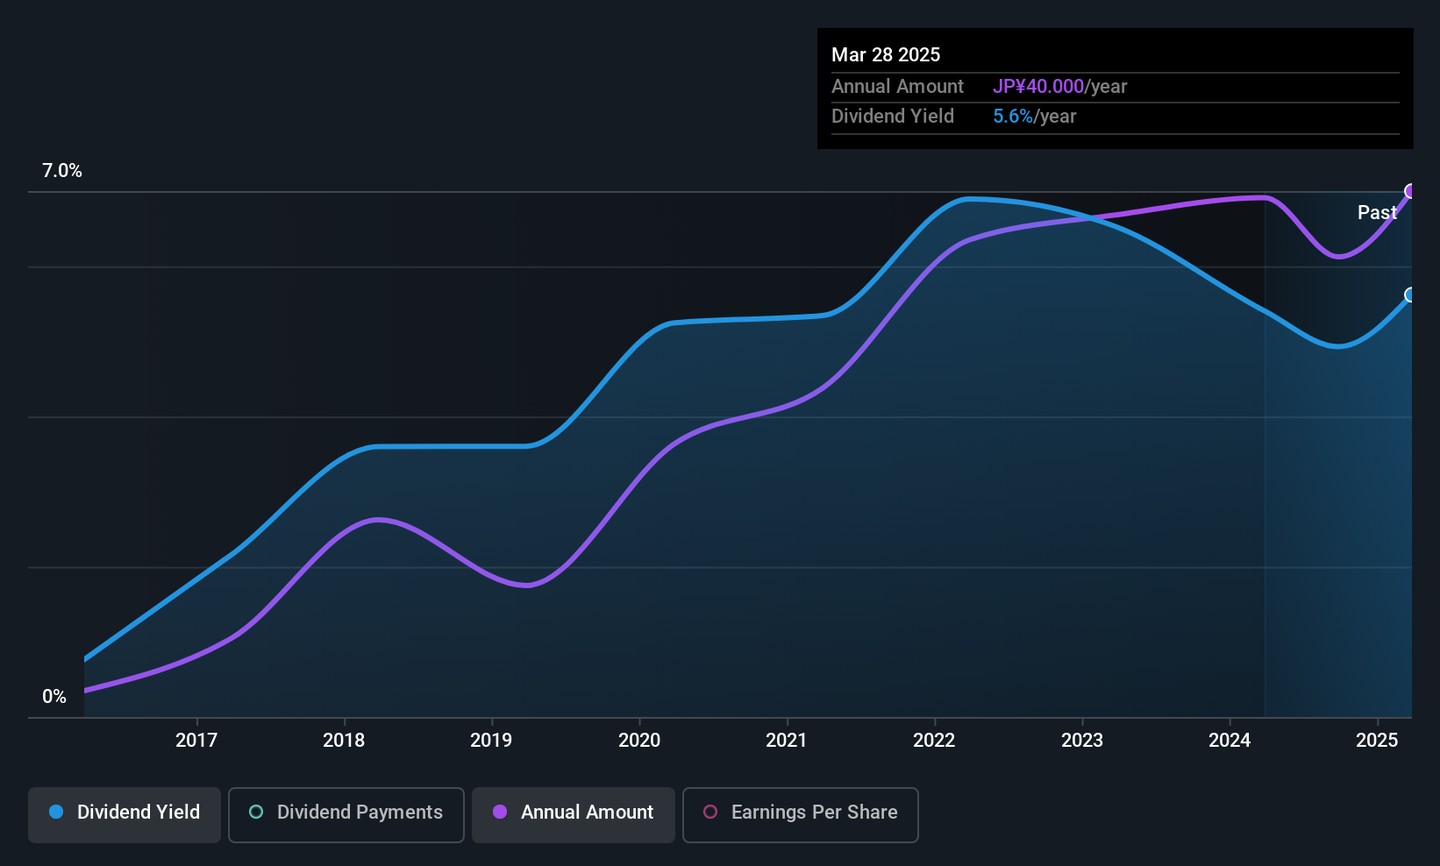
Task: Click the 5.6% dividend yield value
Action: point(1012,116)
